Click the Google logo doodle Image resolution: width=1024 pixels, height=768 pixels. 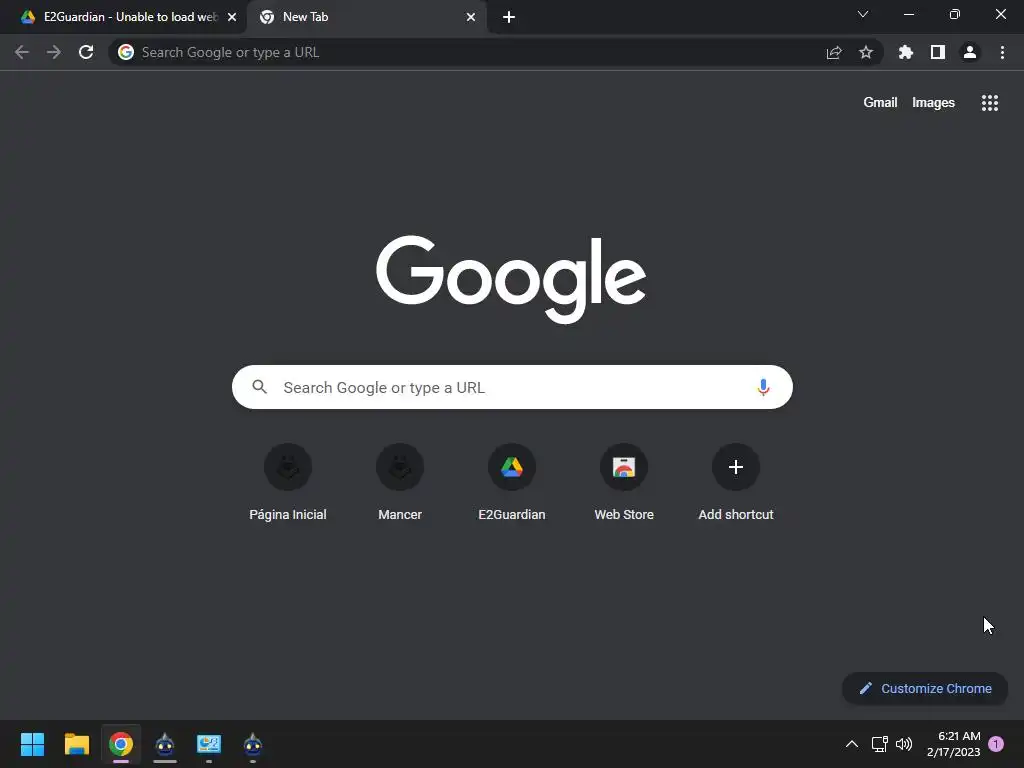[x=511, y=279]
